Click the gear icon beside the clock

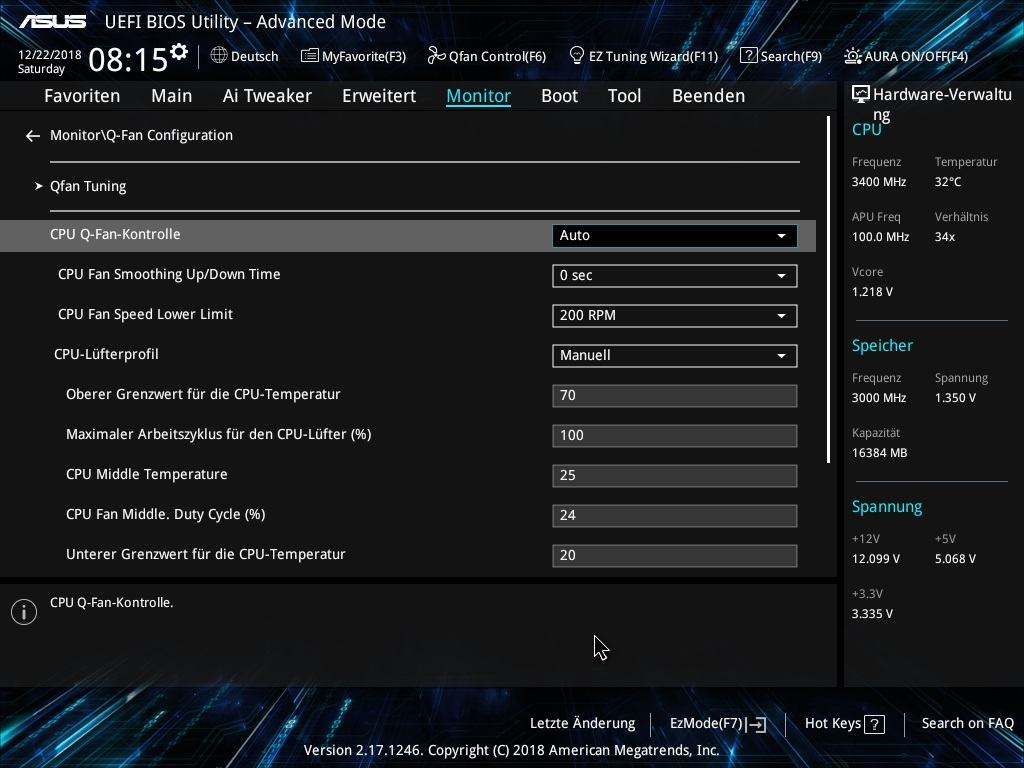point(179,52)
